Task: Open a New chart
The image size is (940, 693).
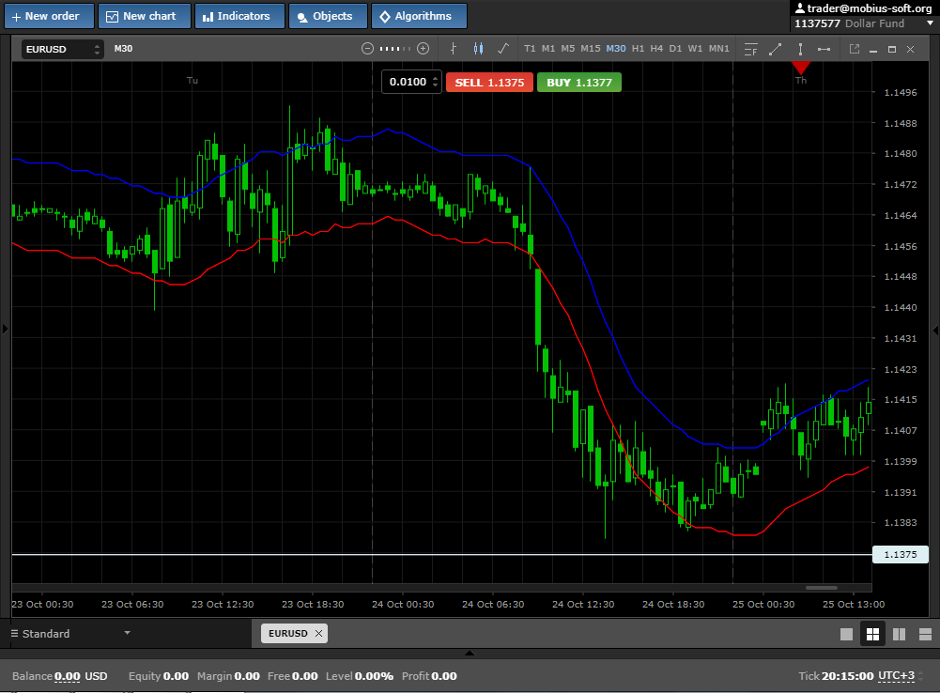Action: [x=144, y=16]
